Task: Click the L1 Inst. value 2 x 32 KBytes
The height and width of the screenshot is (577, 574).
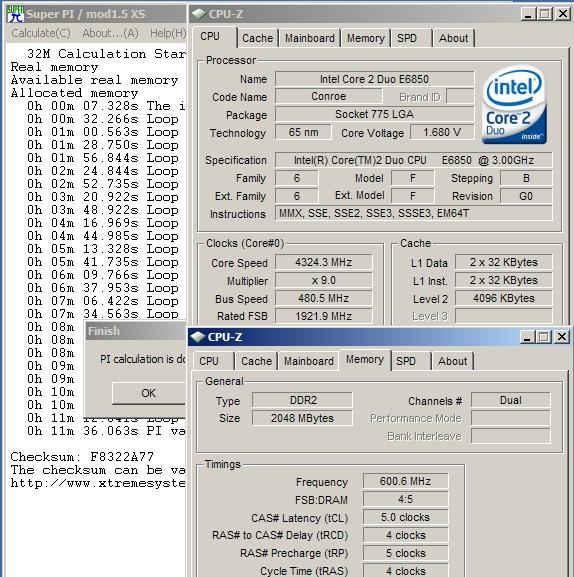Action: [x=504, y=280]
